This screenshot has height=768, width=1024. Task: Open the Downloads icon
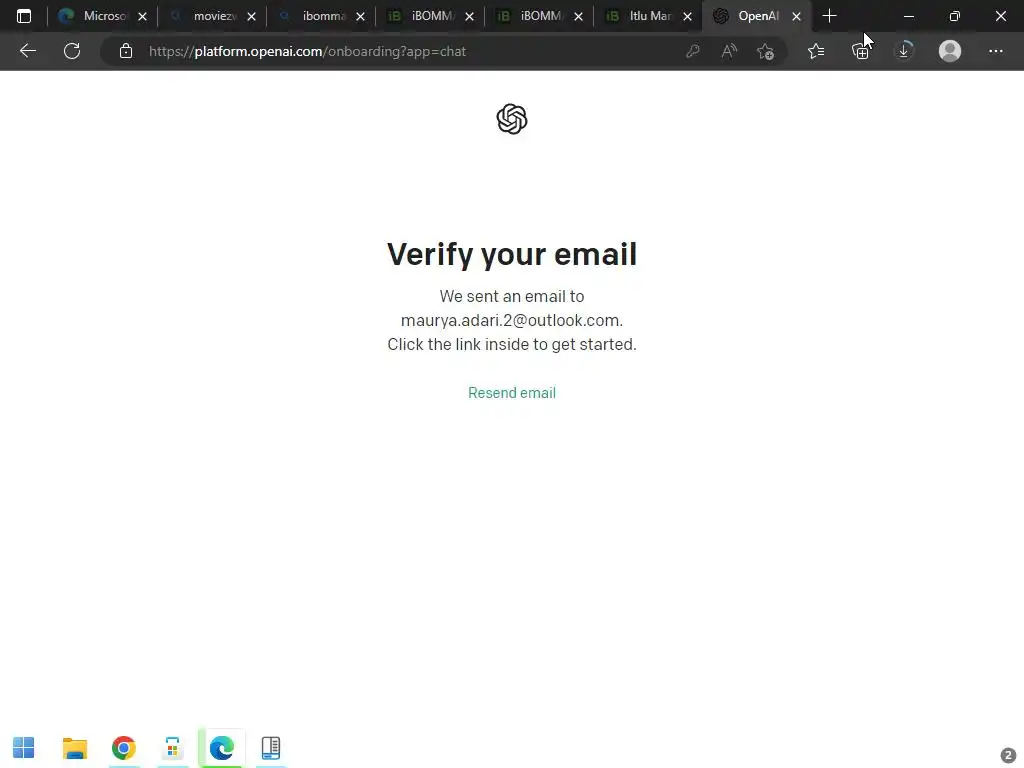coord(904,51)
